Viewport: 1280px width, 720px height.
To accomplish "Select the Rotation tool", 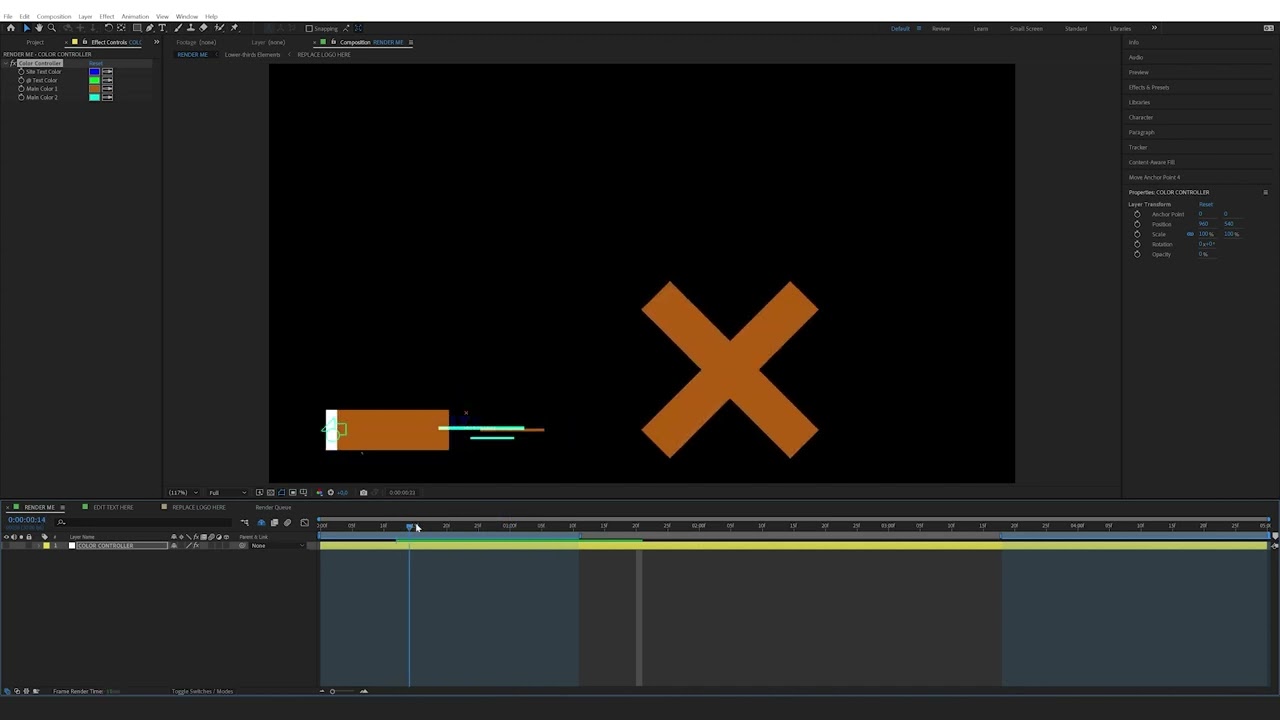I will pyautogui.click(x=109, y=28).
